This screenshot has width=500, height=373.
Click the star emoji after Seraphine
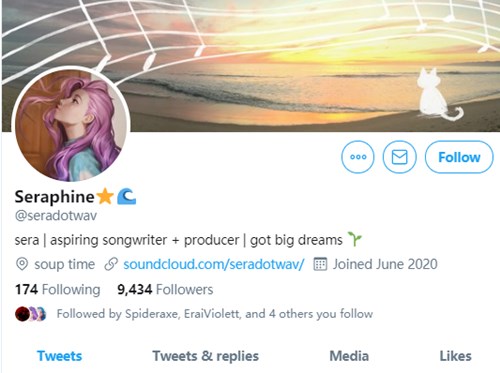(x=105, y=196)
